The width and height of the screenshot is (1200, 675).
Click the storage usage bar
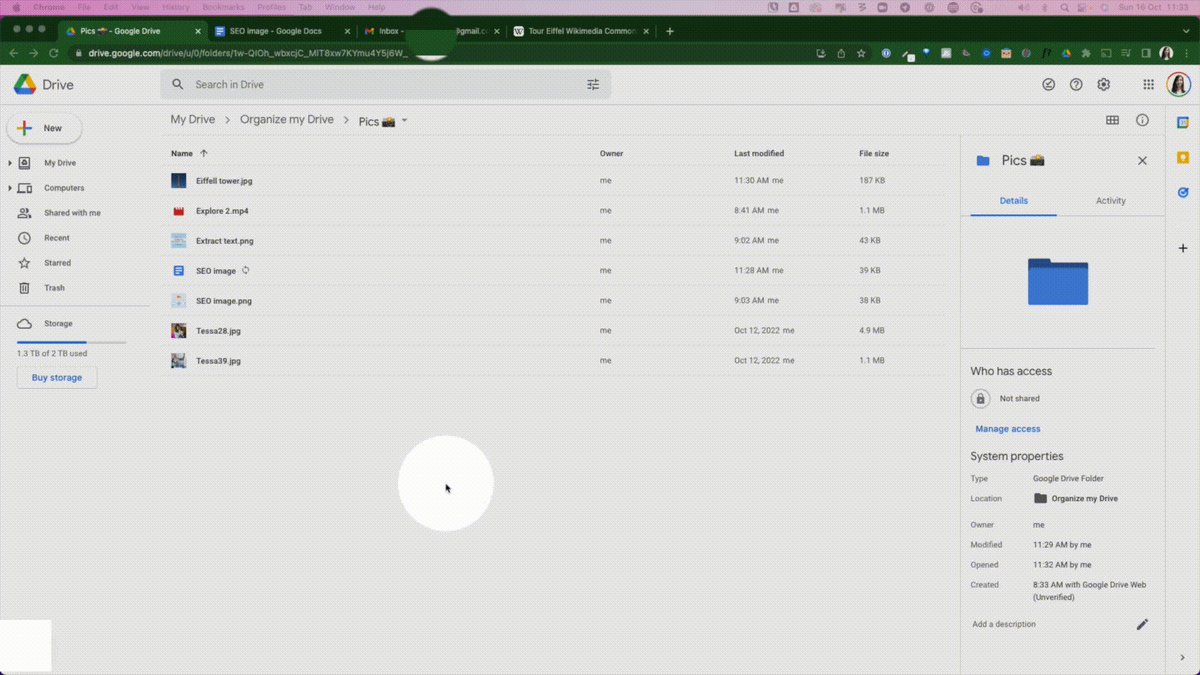pyautogui.click(x=71, y=342)
